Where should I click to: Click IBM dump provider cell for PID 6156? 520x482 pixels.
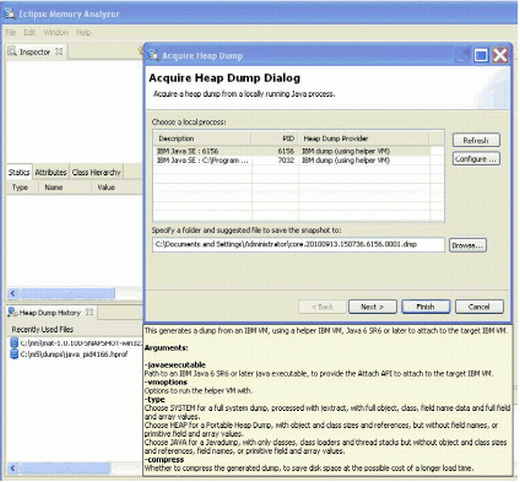click(346, 151)
